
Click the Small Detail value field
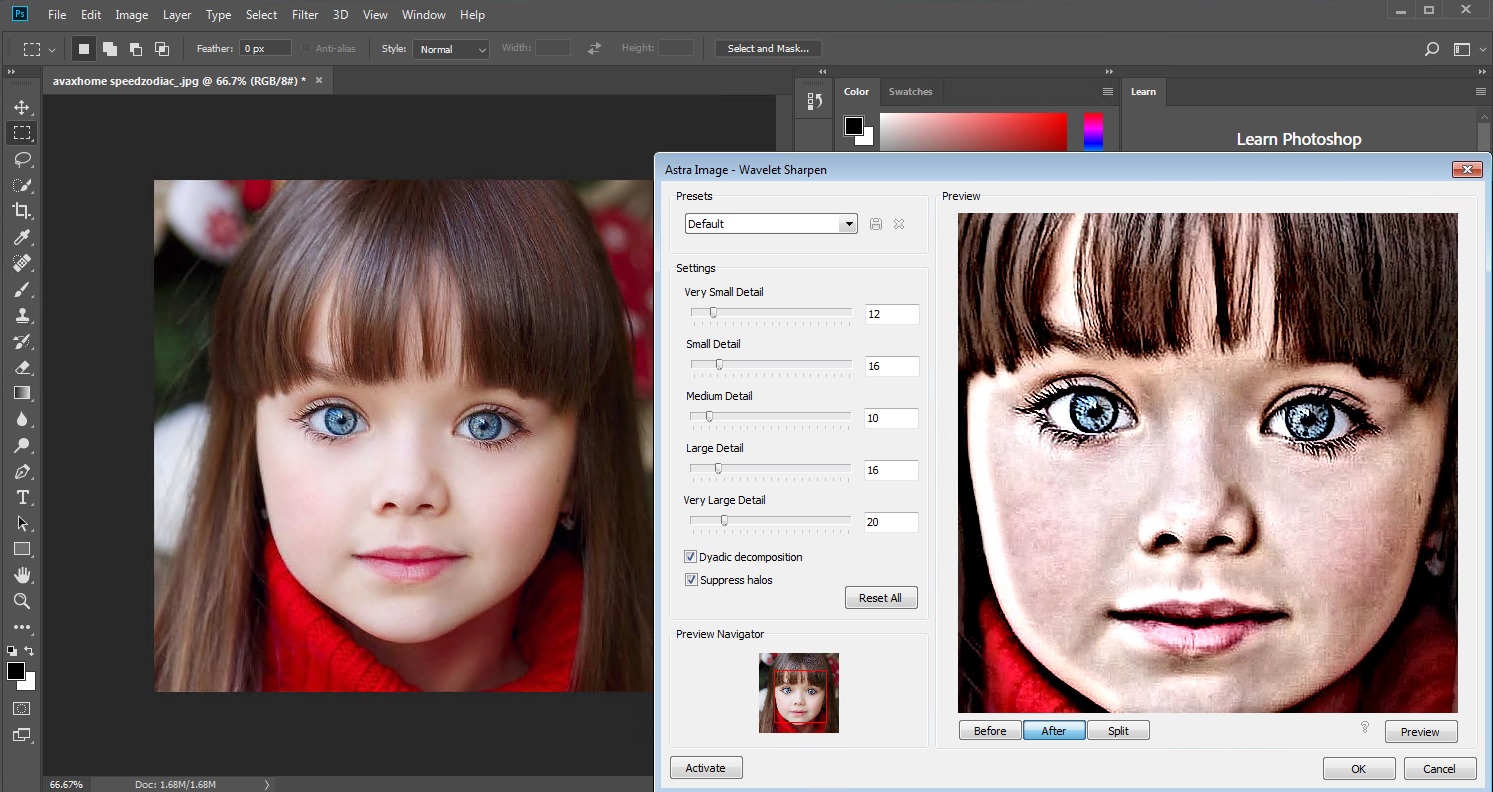(x=891, y=366)
